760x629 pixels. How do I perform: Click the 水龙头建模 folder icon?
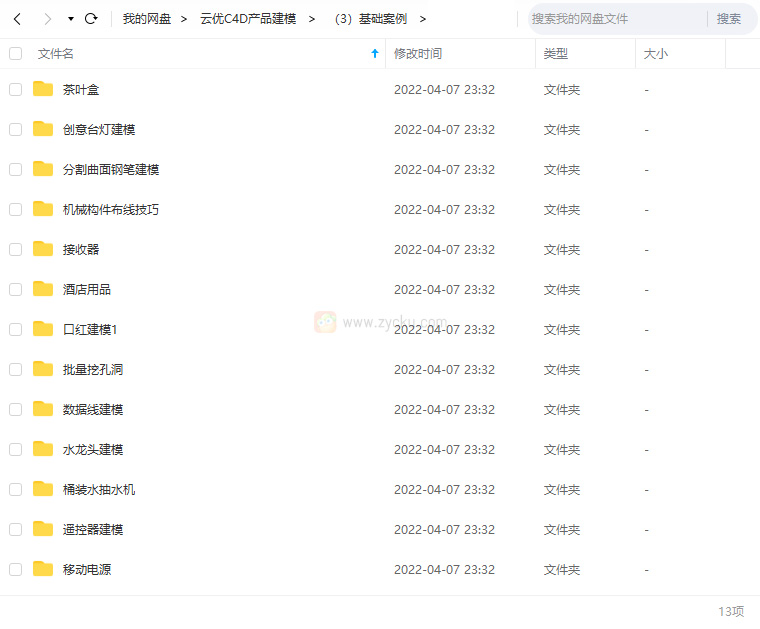(43, 449)
